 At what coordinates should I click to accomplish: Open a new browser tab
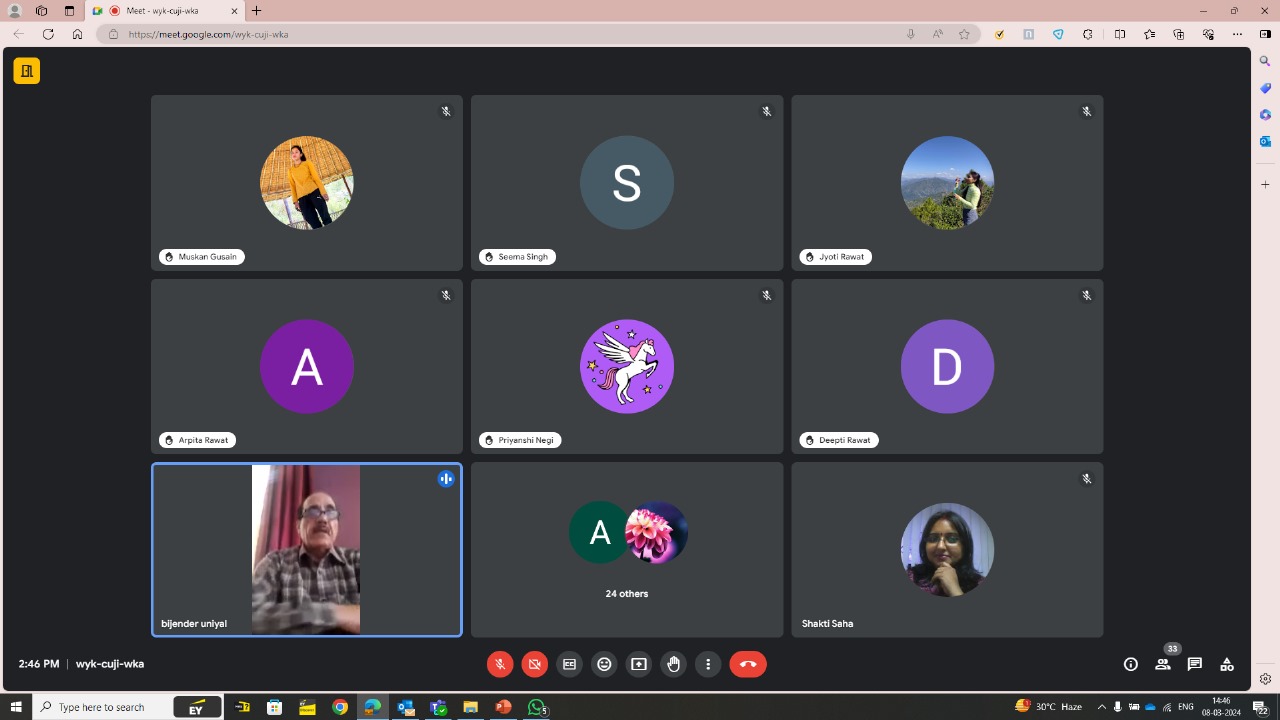pos(257,11)
